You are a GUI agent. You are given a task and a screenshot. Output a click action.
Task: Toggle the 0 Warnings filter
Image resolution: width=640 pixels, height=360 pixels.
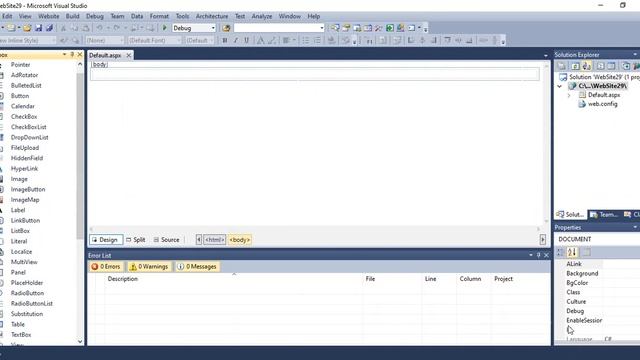(149, 267)
